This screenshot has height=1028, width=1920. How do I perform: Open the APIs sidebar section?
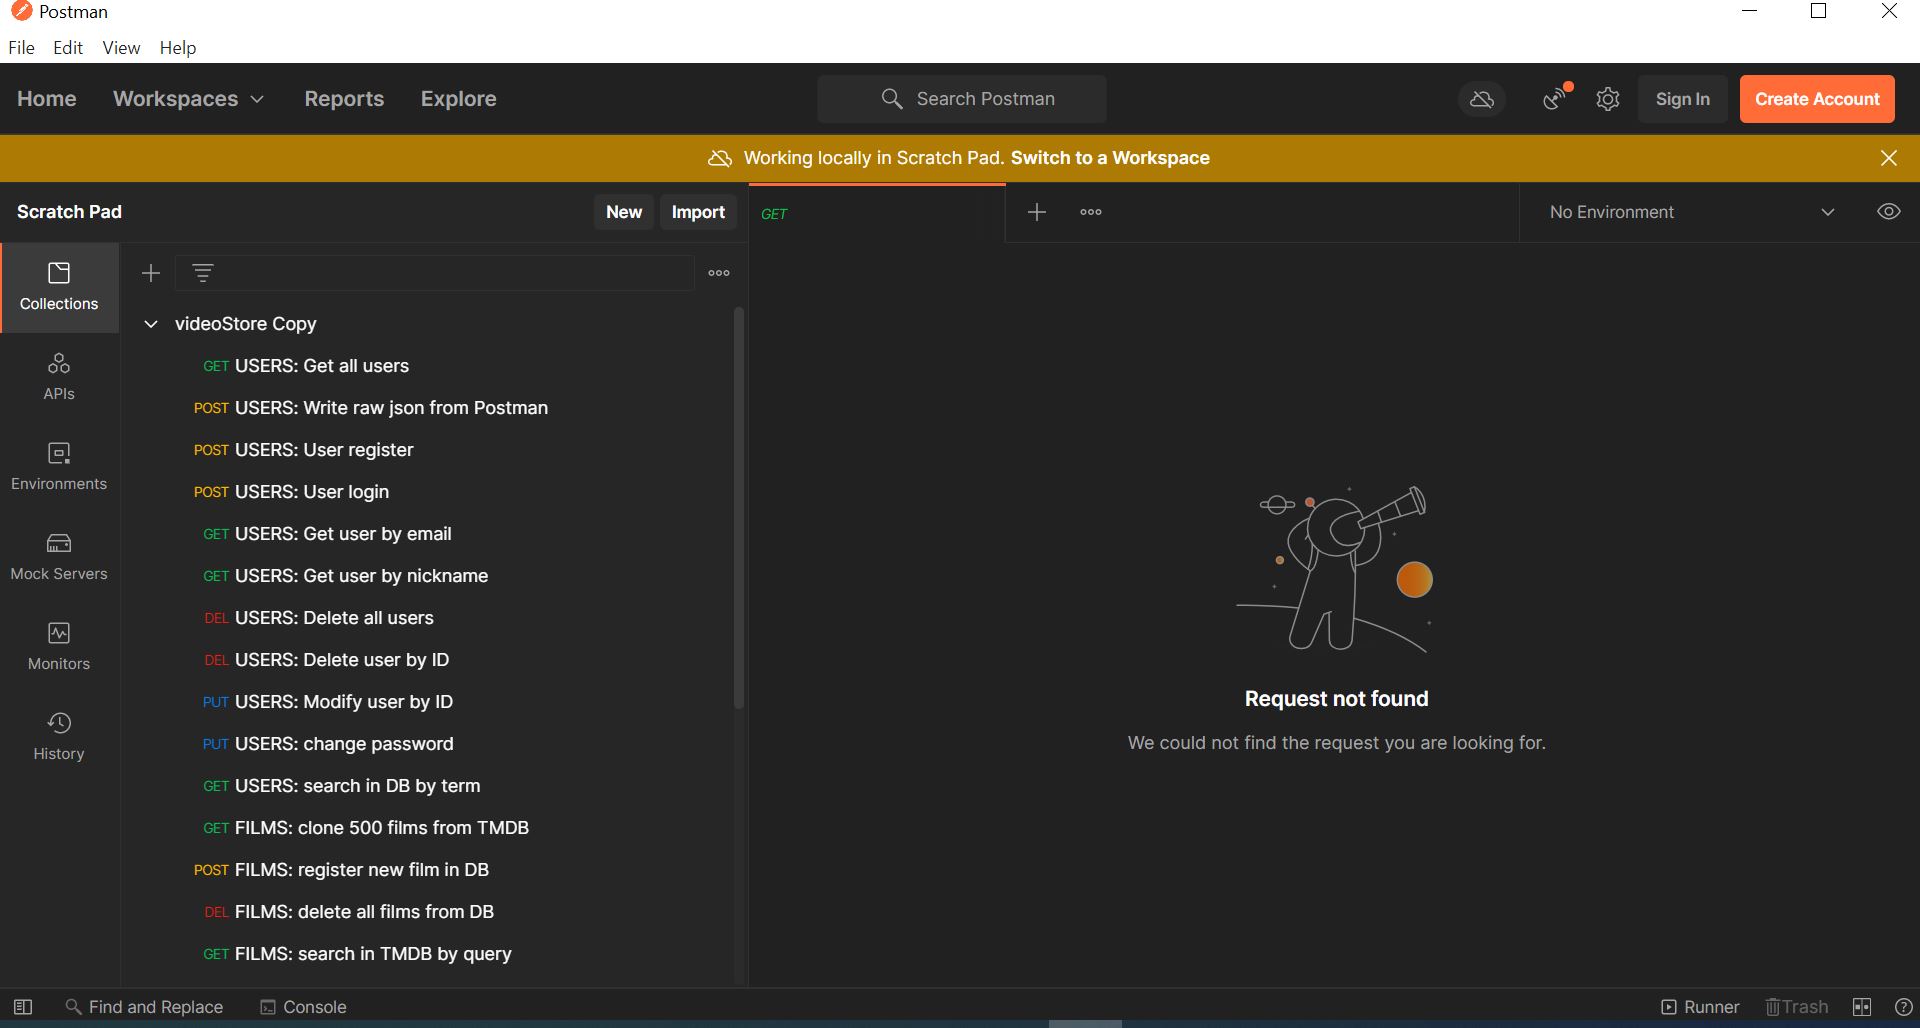click(59, 377)
